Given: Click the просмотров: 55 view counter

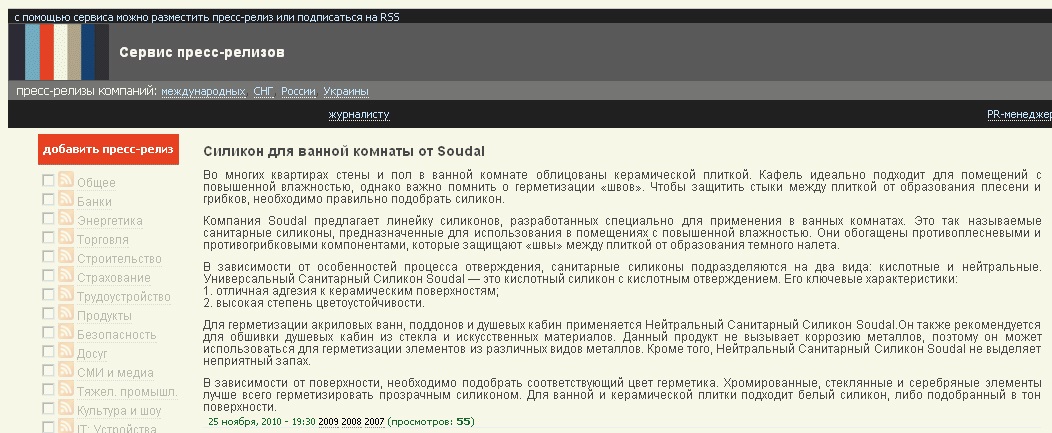Looking at the screenshot, I should click(431, 422).
